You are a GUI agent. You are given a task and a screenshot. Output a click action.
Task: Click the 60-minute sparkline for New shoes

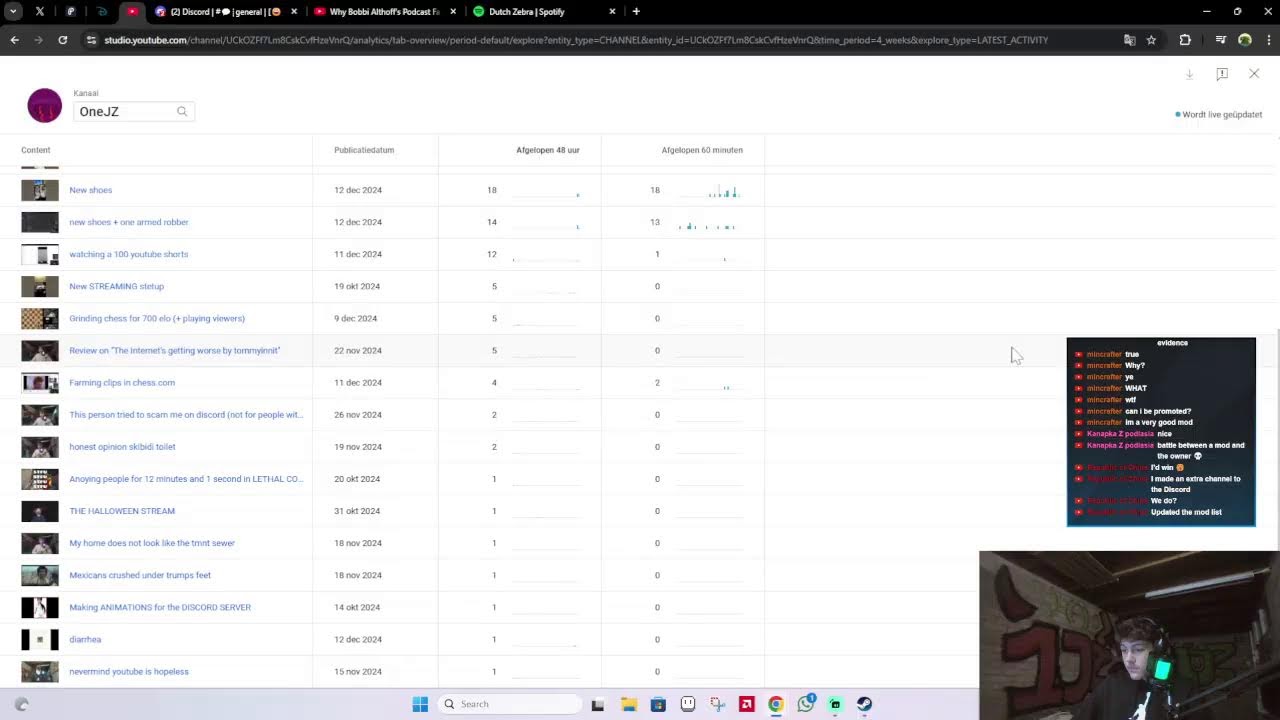711,190
